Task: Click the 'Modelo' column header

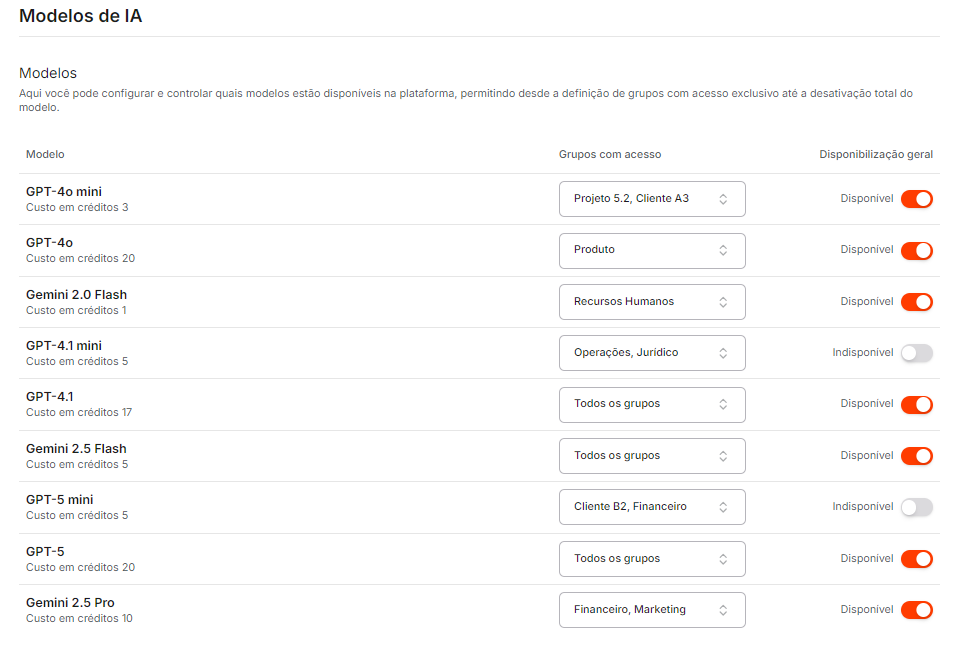Action: 45,155
